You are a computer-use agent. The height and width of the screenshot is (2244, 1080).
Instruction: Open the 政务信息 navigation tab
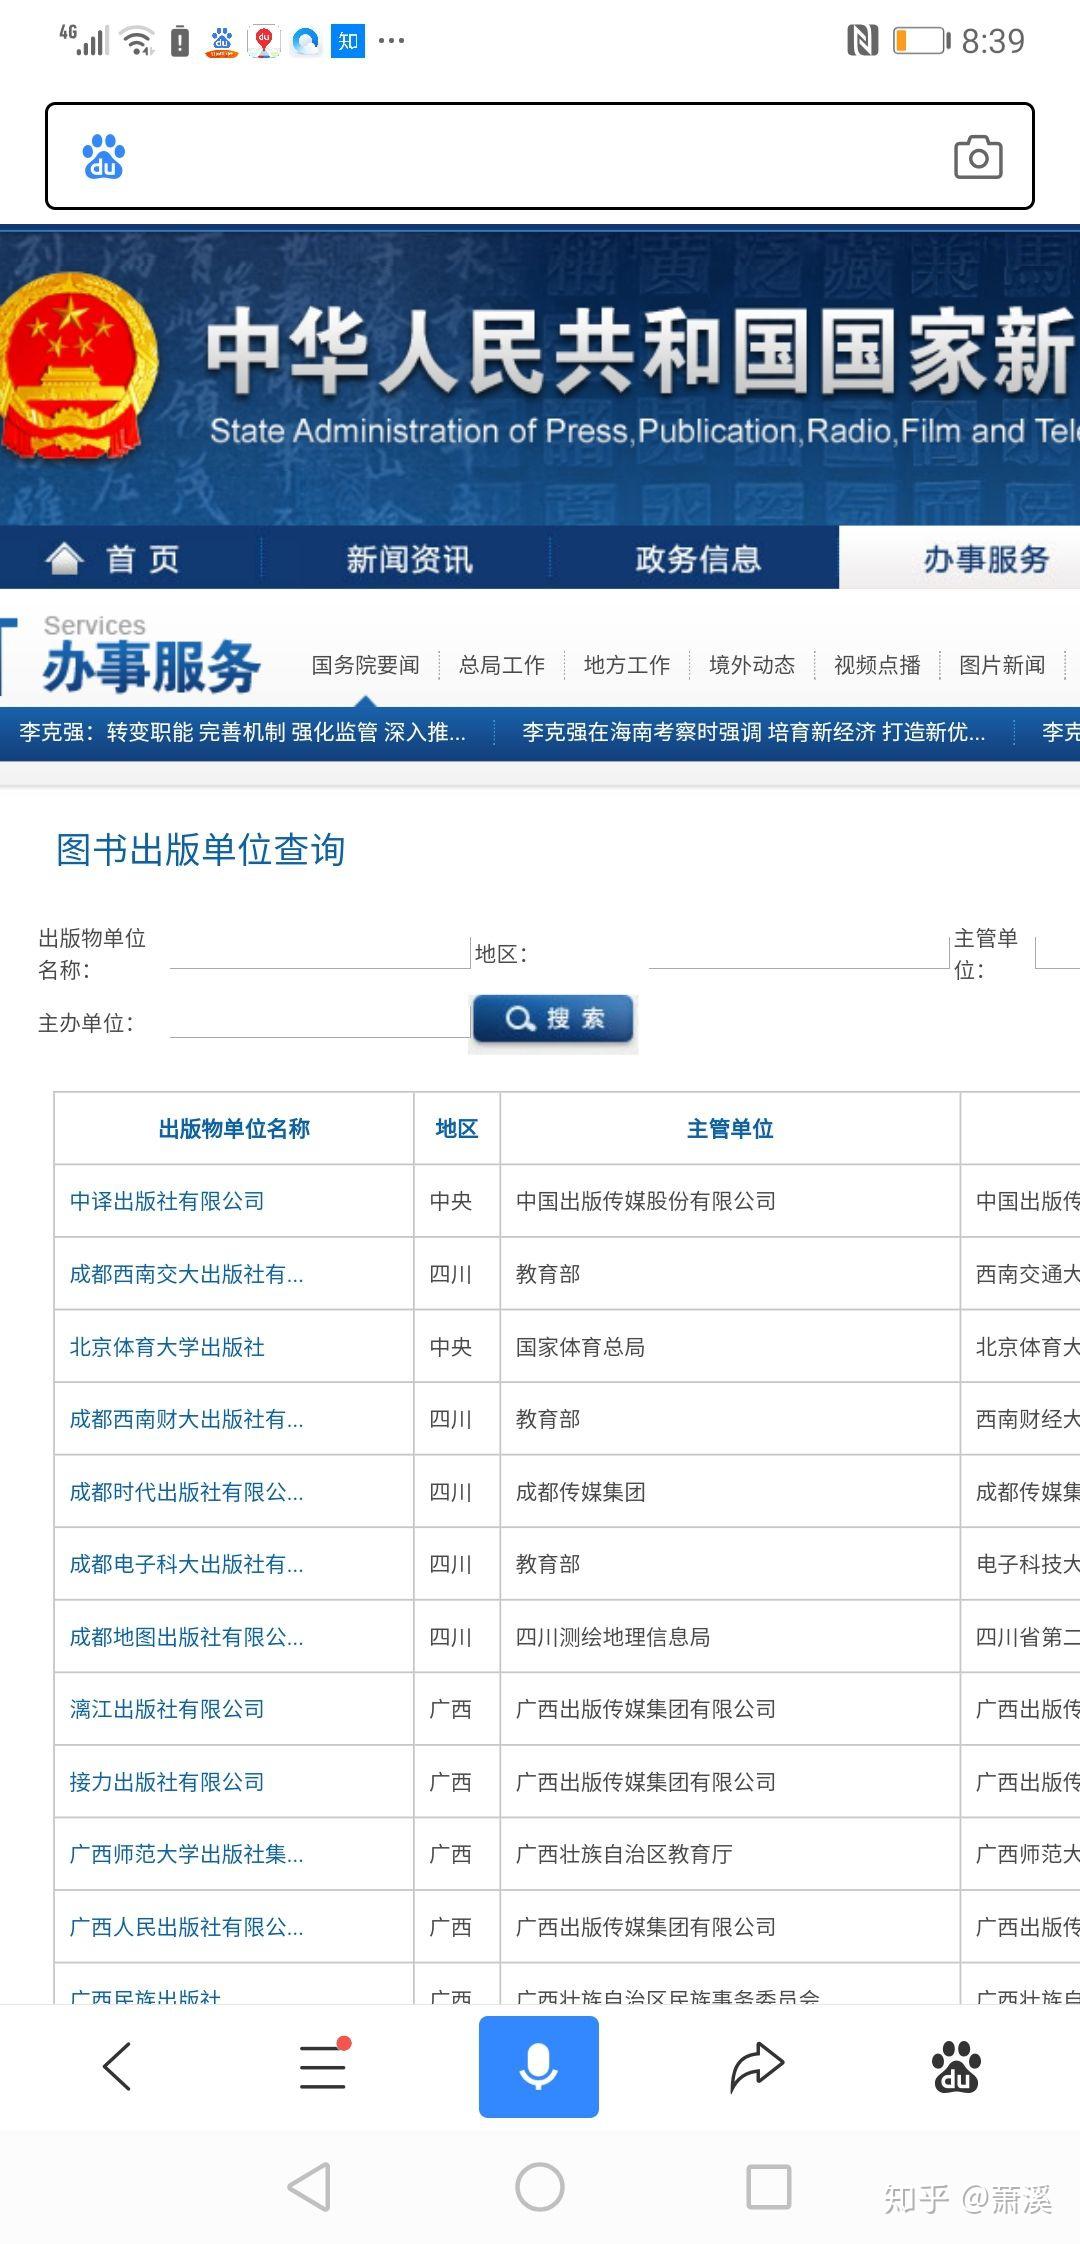[x=698, y=559]
